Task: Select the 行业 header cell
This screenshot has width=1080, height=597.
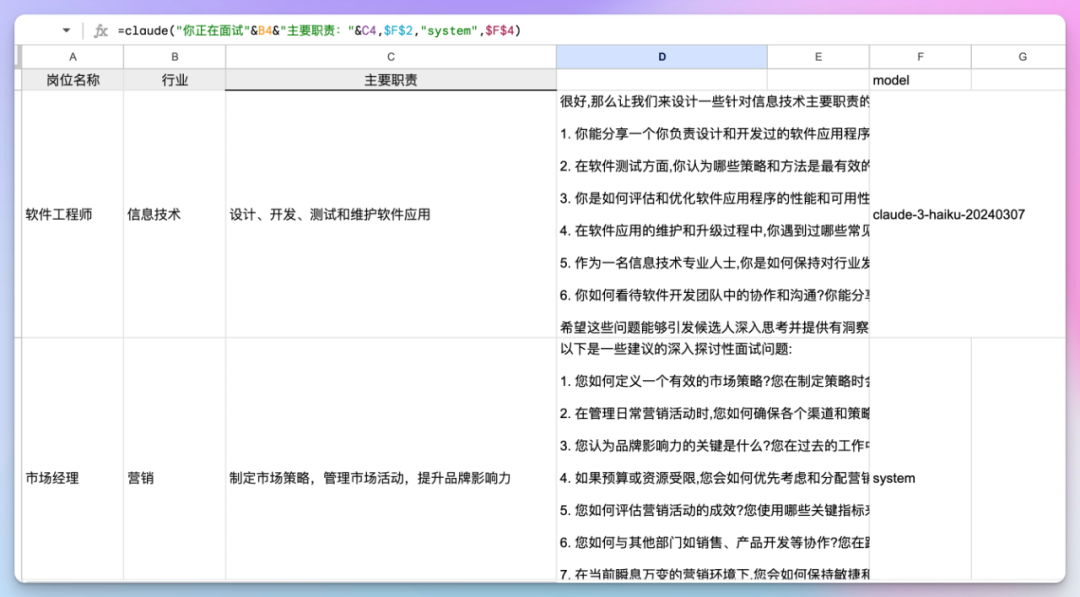Action: click(x=174, y=80)
